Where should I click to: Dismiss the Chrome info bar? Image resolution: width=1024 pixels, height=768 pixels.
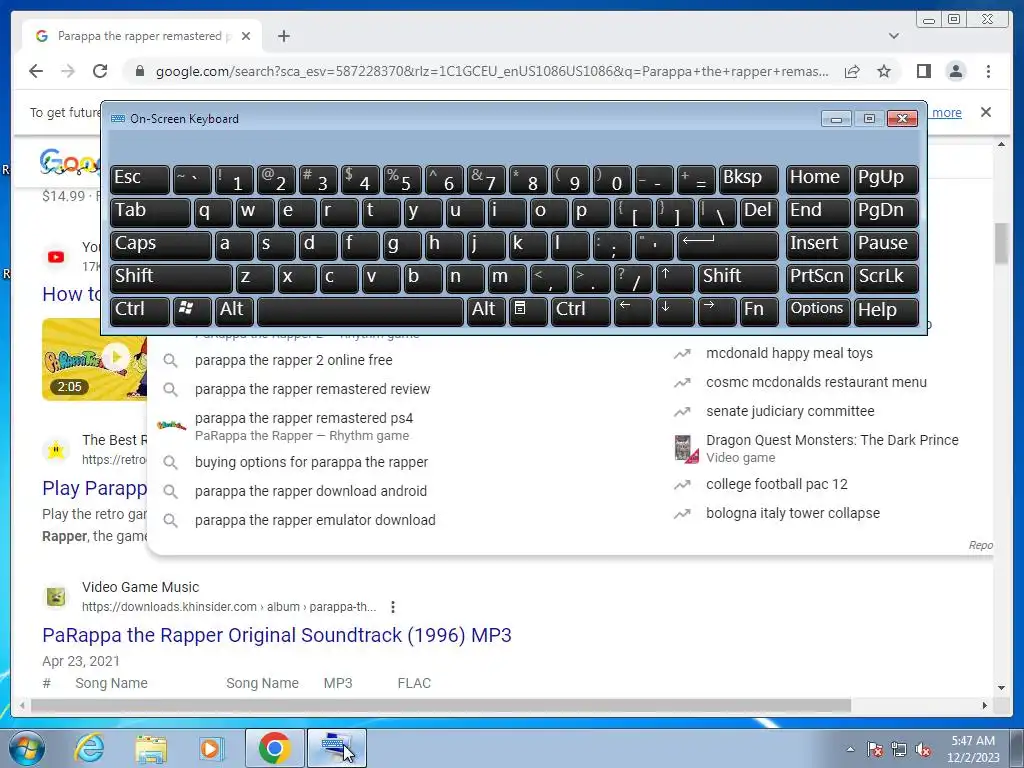point(985,112)
